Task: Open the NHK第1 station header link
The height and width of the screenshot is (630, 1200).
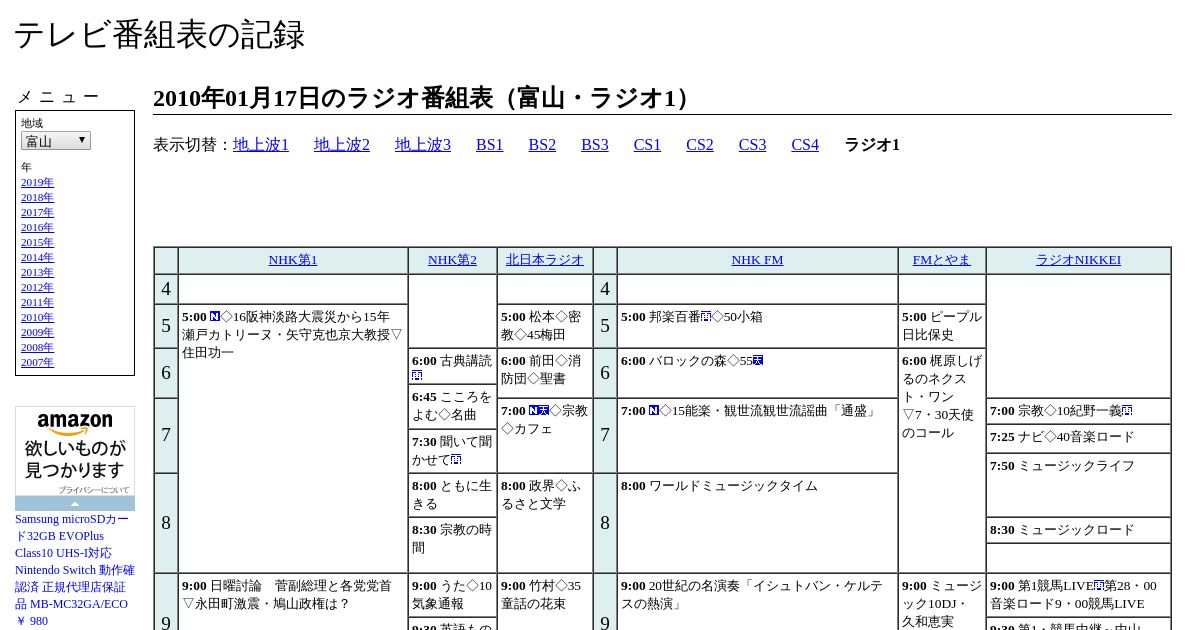Action: (293, 260)
